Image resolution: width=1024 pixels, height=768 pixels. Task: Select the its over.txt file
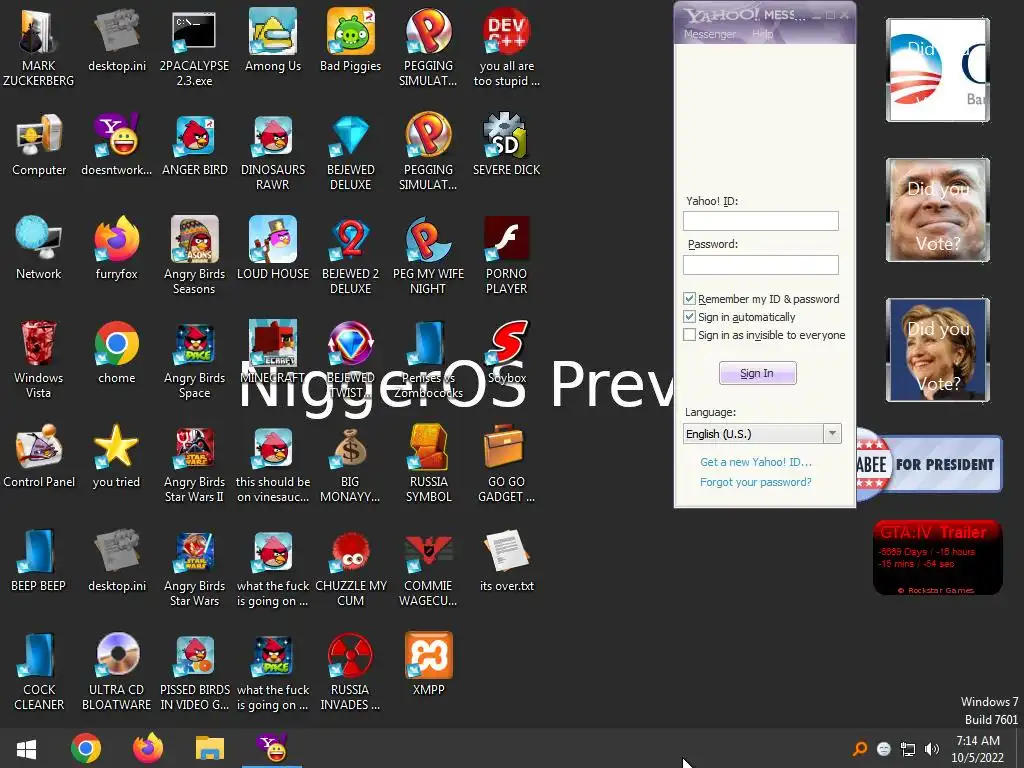point(506,562)
